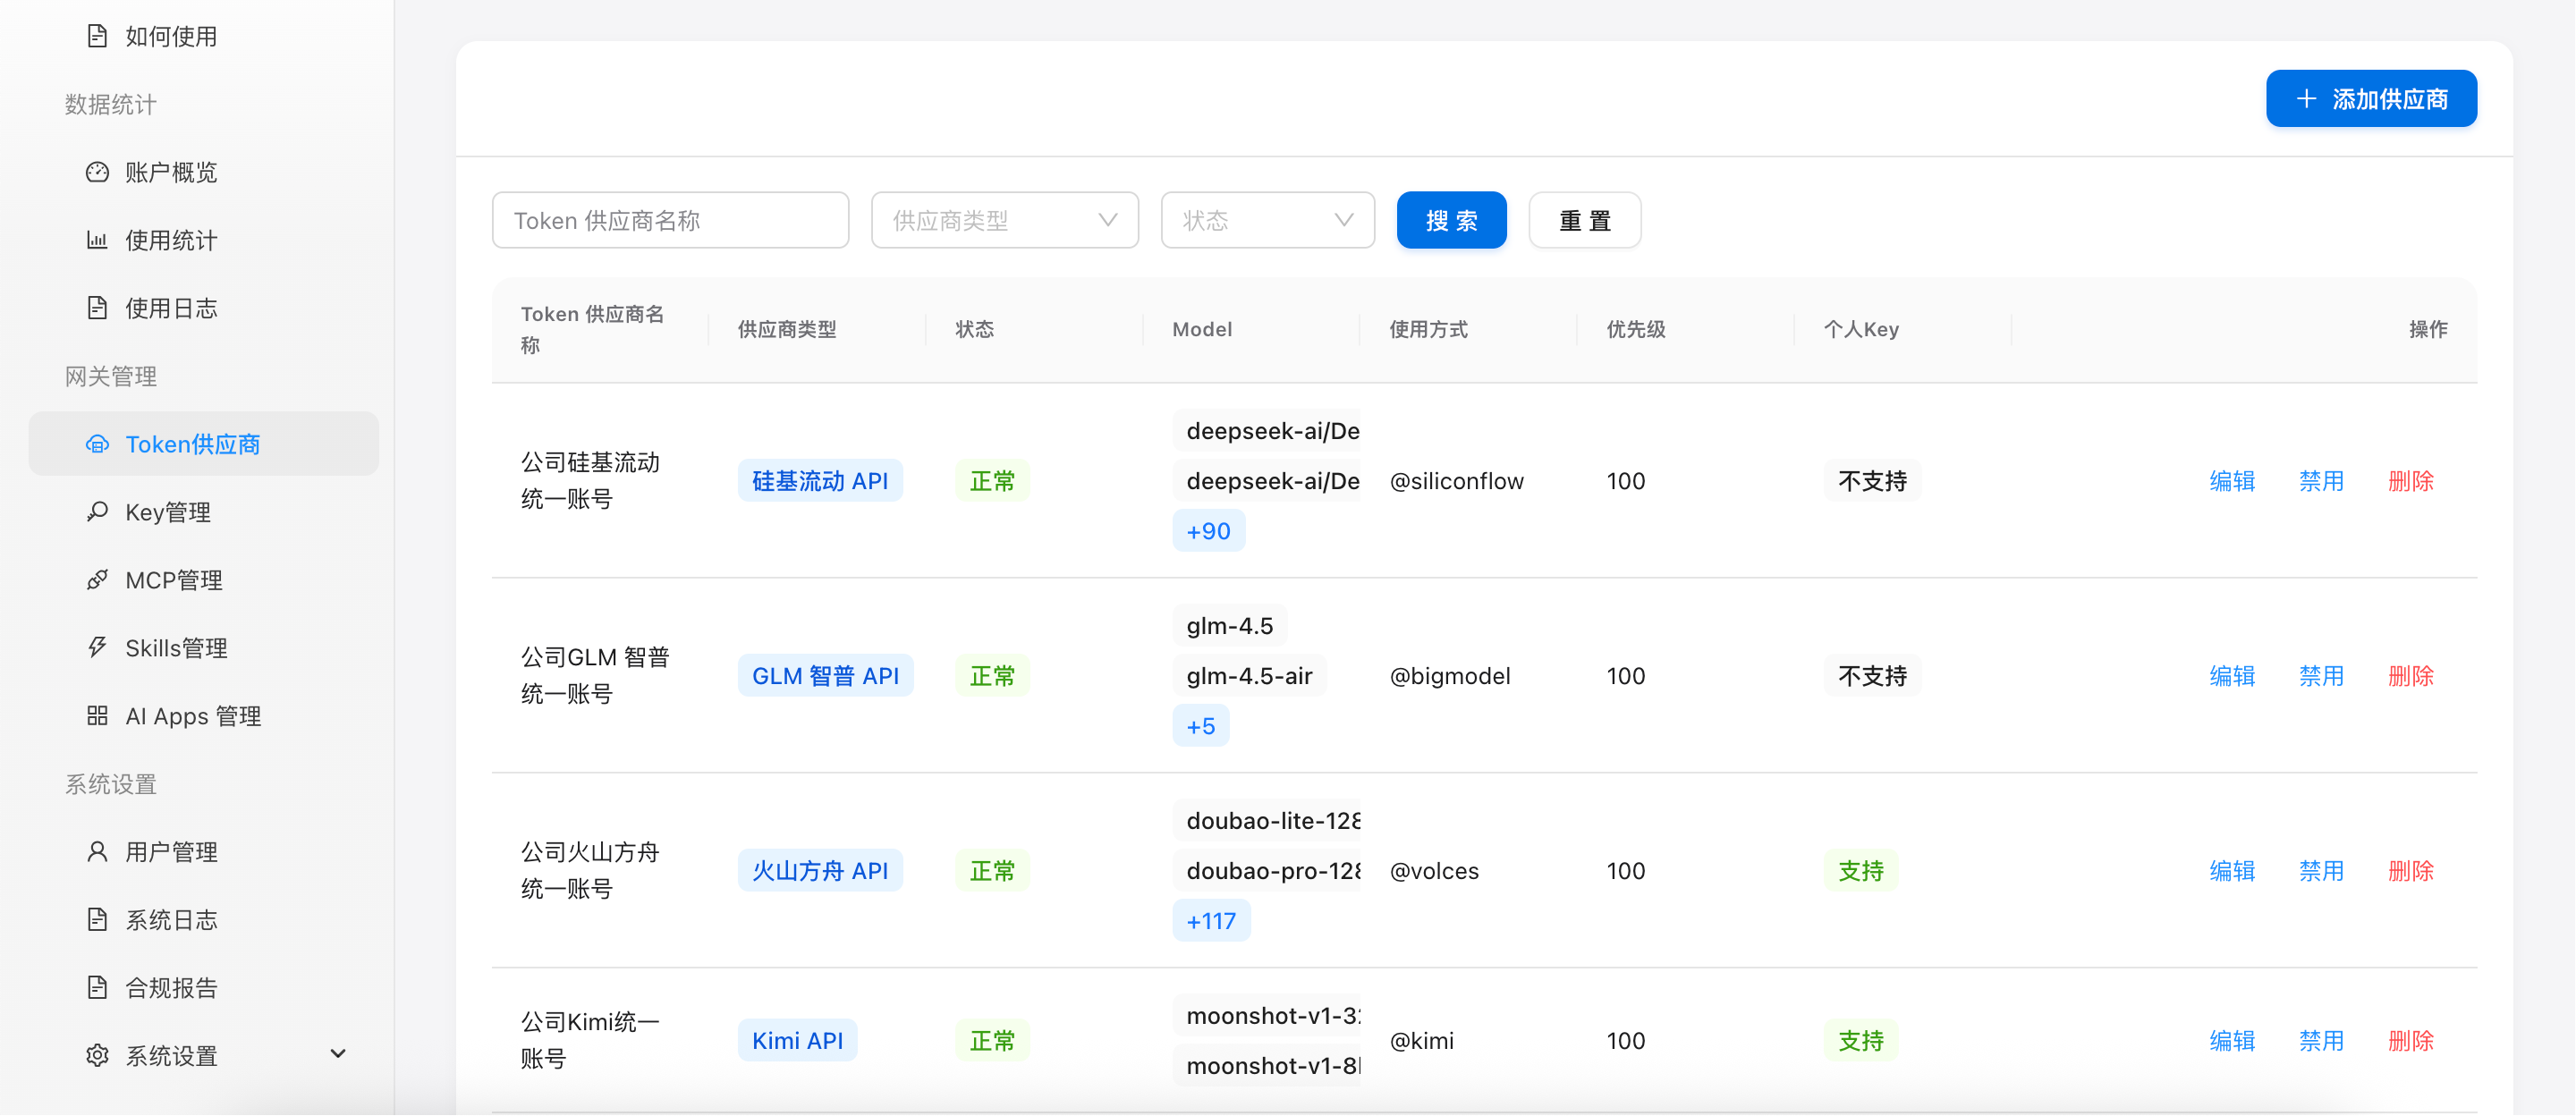2576x1116 pixels.
Task: Open 使用日志 in the sidebar
Action: pos(204,309)
